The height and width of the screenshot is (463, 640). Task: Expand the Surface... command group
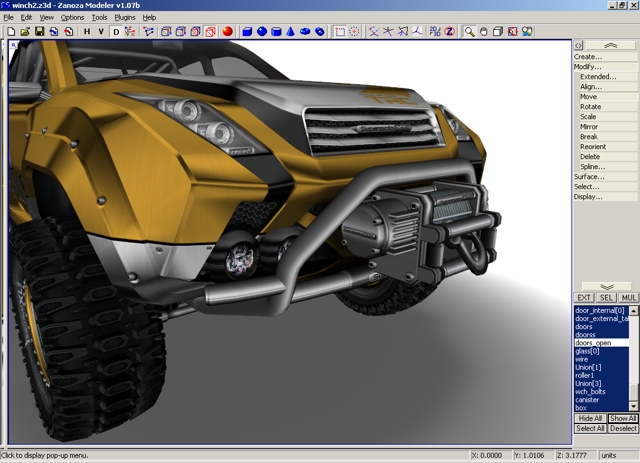point(588,177)
